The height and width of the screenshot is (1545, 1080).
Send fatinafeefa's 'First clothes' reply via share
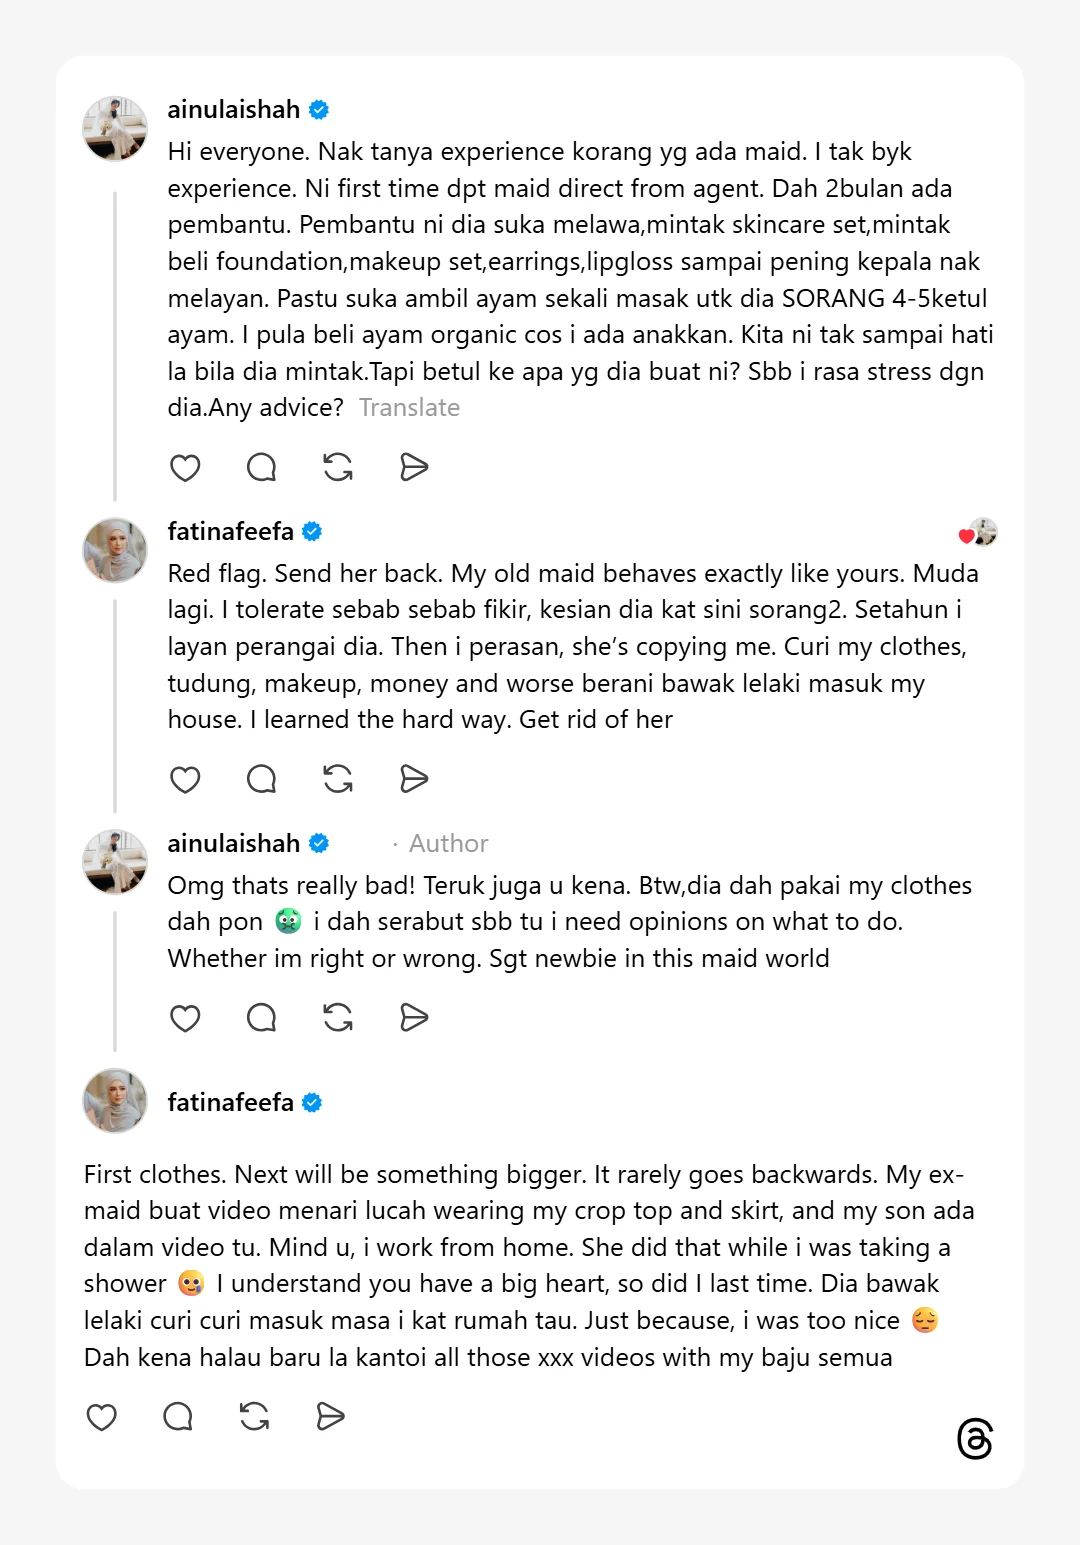coord(330,1417)
